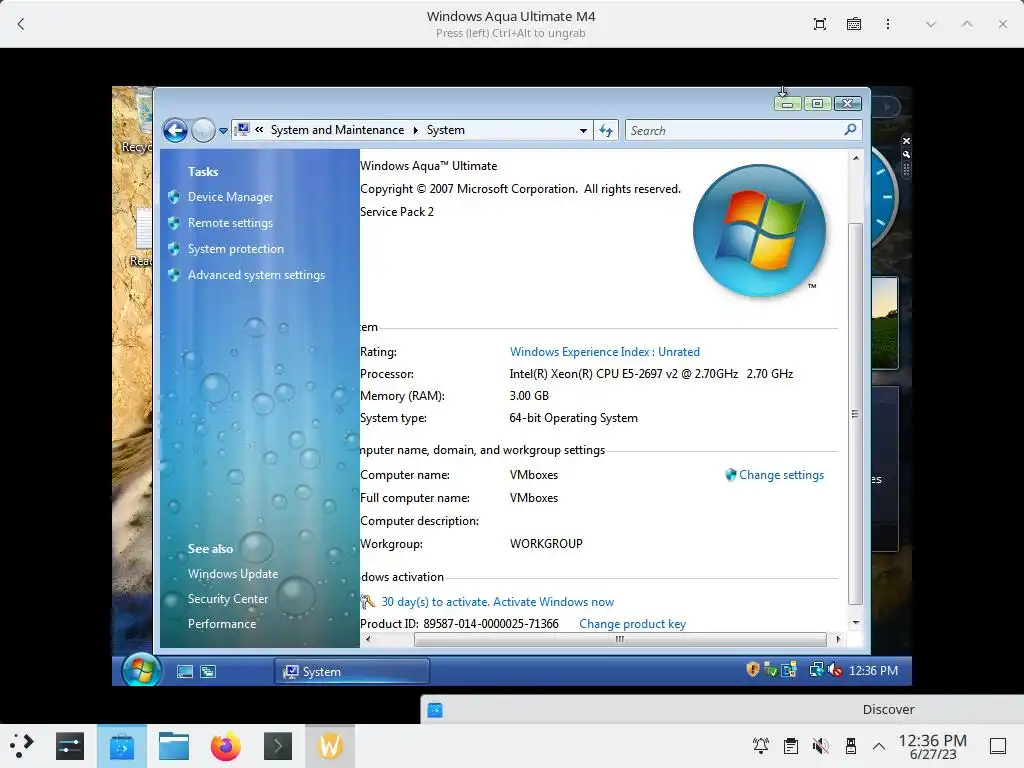This screenshot has width=1024, height=768.
Task: Click Activate Windows now link
Action: (x=553, y=601)
